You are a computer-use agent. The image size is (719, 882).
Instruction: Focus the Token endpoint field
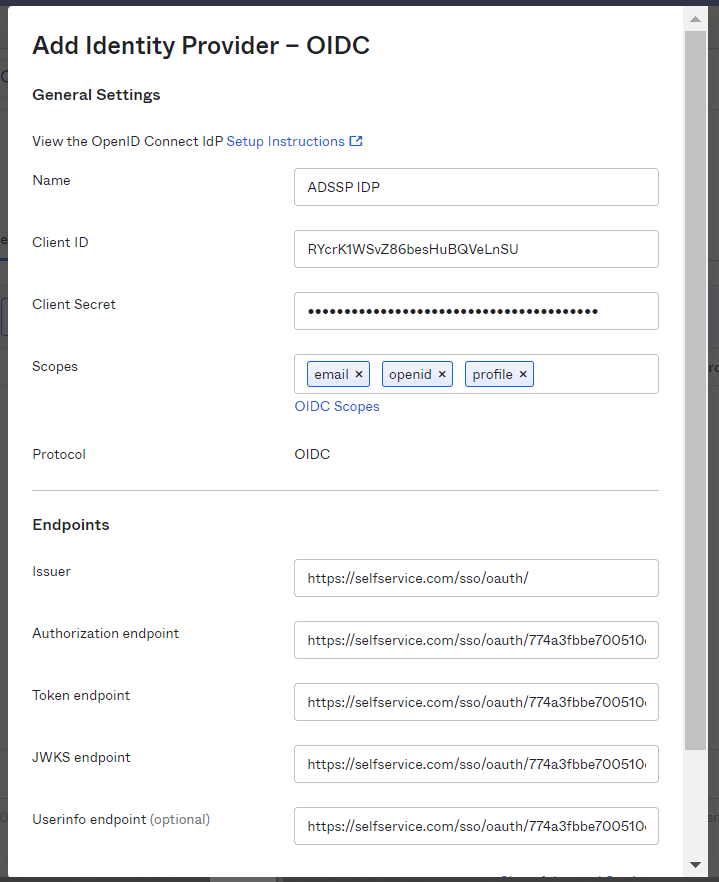[x=476, y=702]
